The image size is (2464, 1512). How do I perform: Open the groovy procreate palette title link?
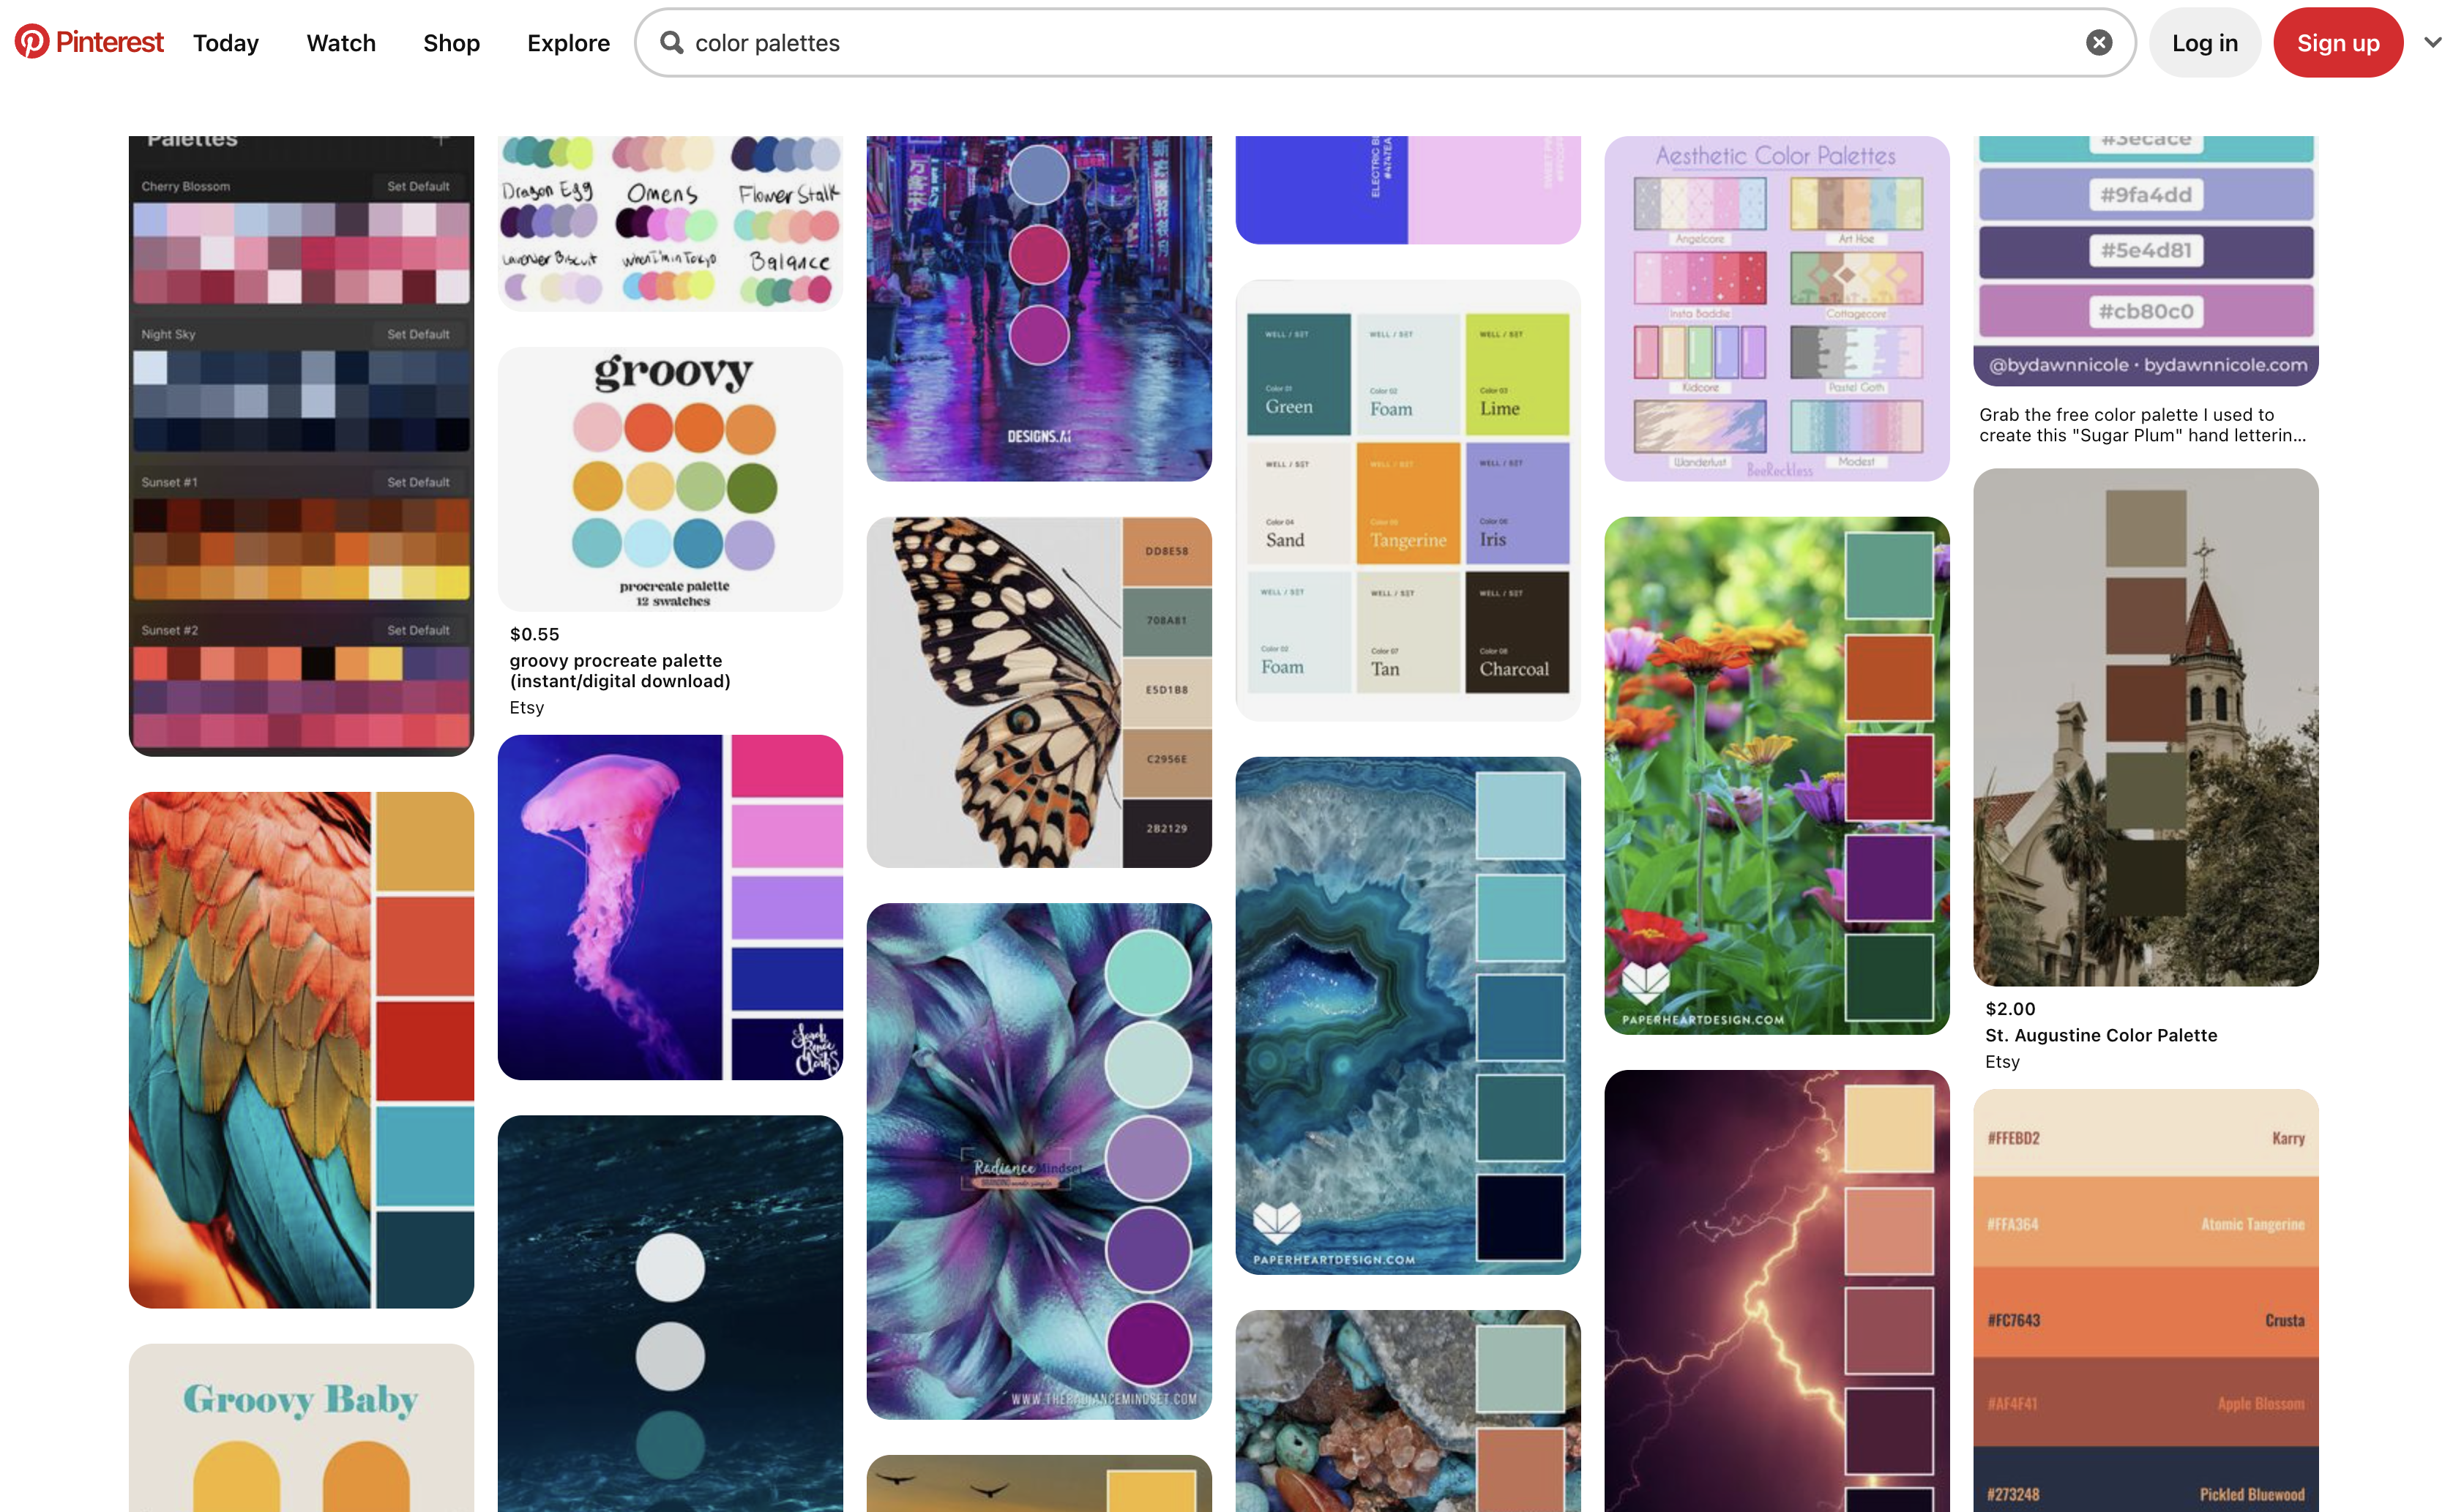pyautogui.click(x=619, y=671)
